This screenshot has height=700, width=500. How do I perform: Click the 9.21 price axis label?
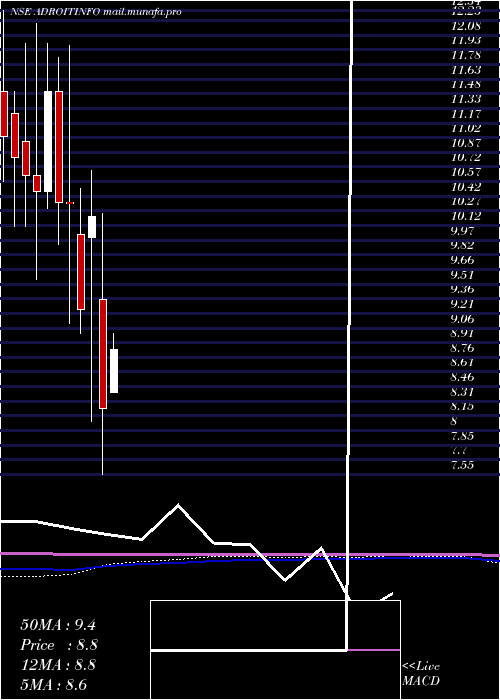(463, 304)
